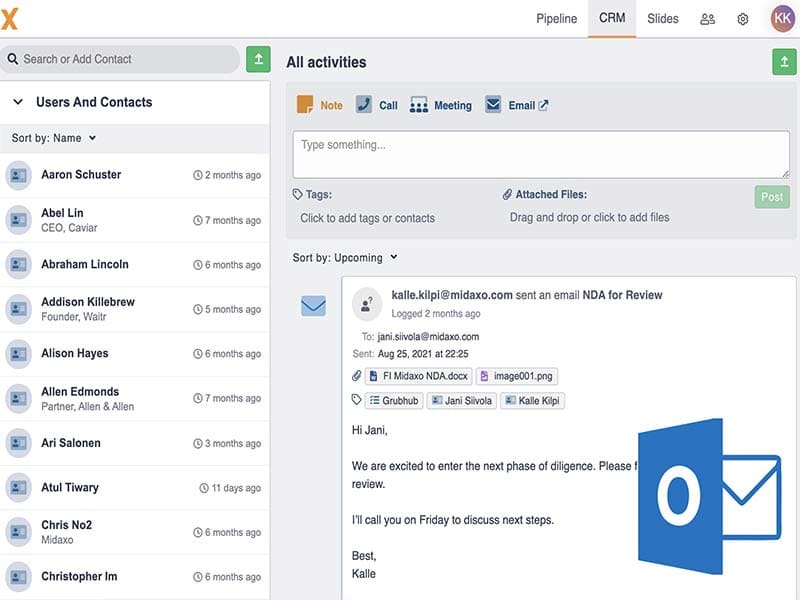The image size is (800, 600).
Task: Select the Note activity type
Action: click(x=320, y=105)
